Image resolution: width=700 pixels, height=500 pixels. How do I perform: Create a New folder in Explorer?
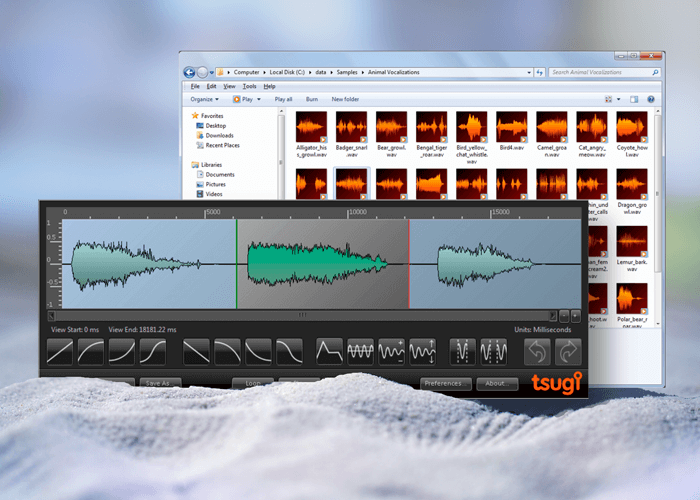click(x=345, y=99)
